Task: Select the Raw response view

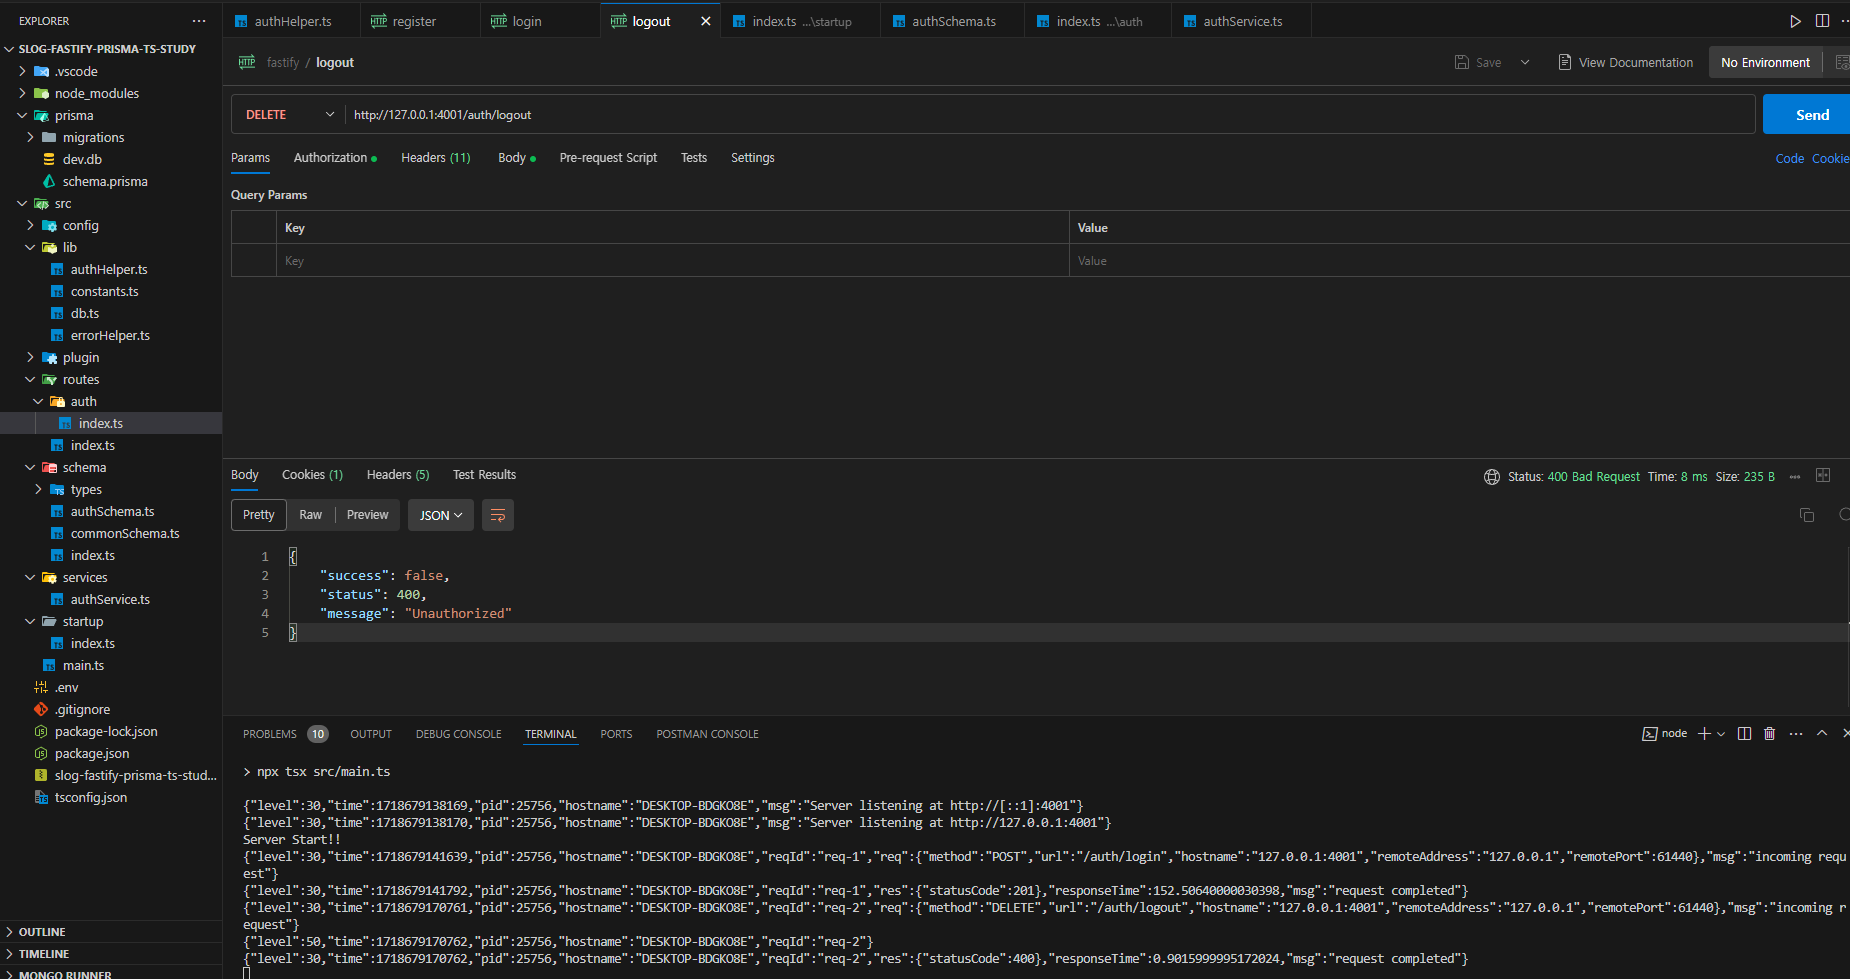Action: click(310, 515)
